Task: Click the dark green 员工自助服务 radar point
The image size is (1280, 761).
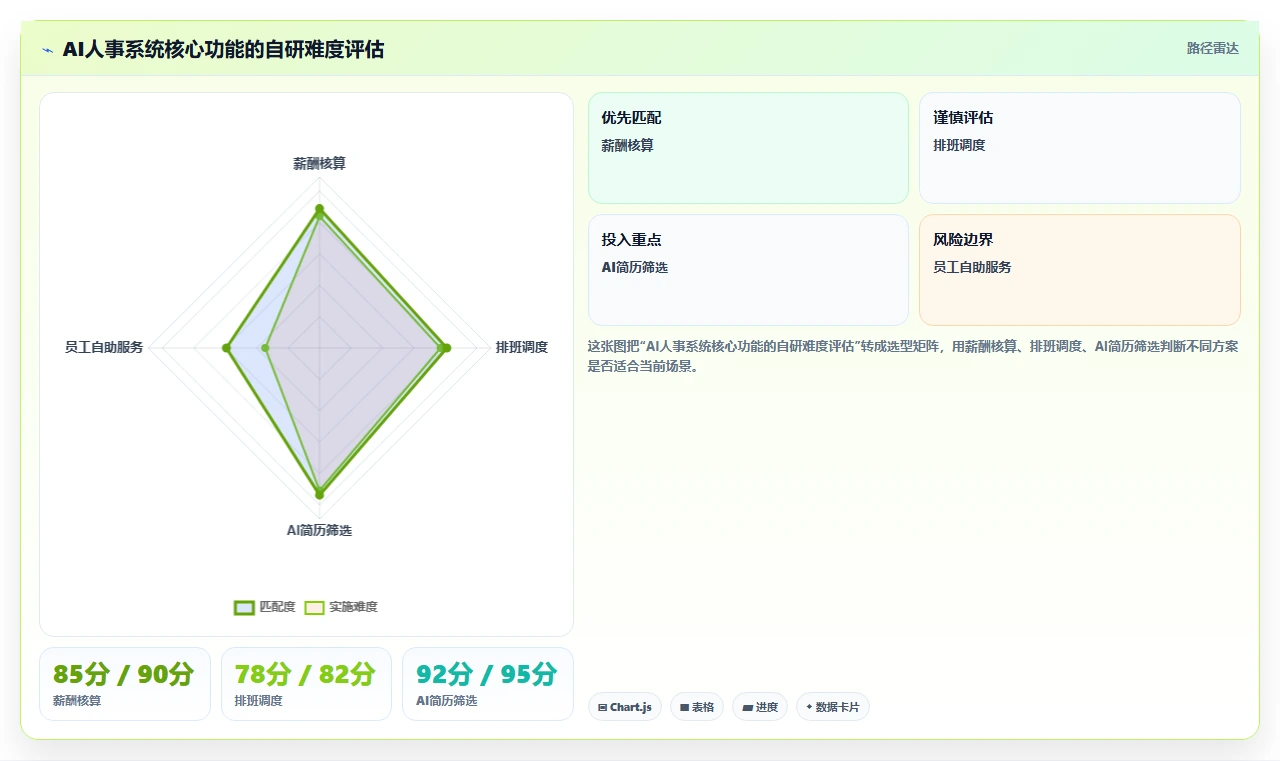Action: coord(227,348)
